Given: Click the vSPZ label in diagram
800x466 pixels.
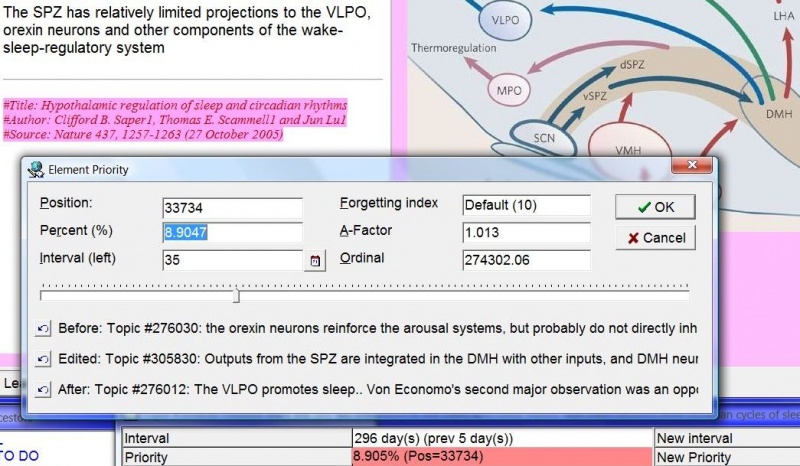Looking at the screenshot, I should tap(594, 95).
